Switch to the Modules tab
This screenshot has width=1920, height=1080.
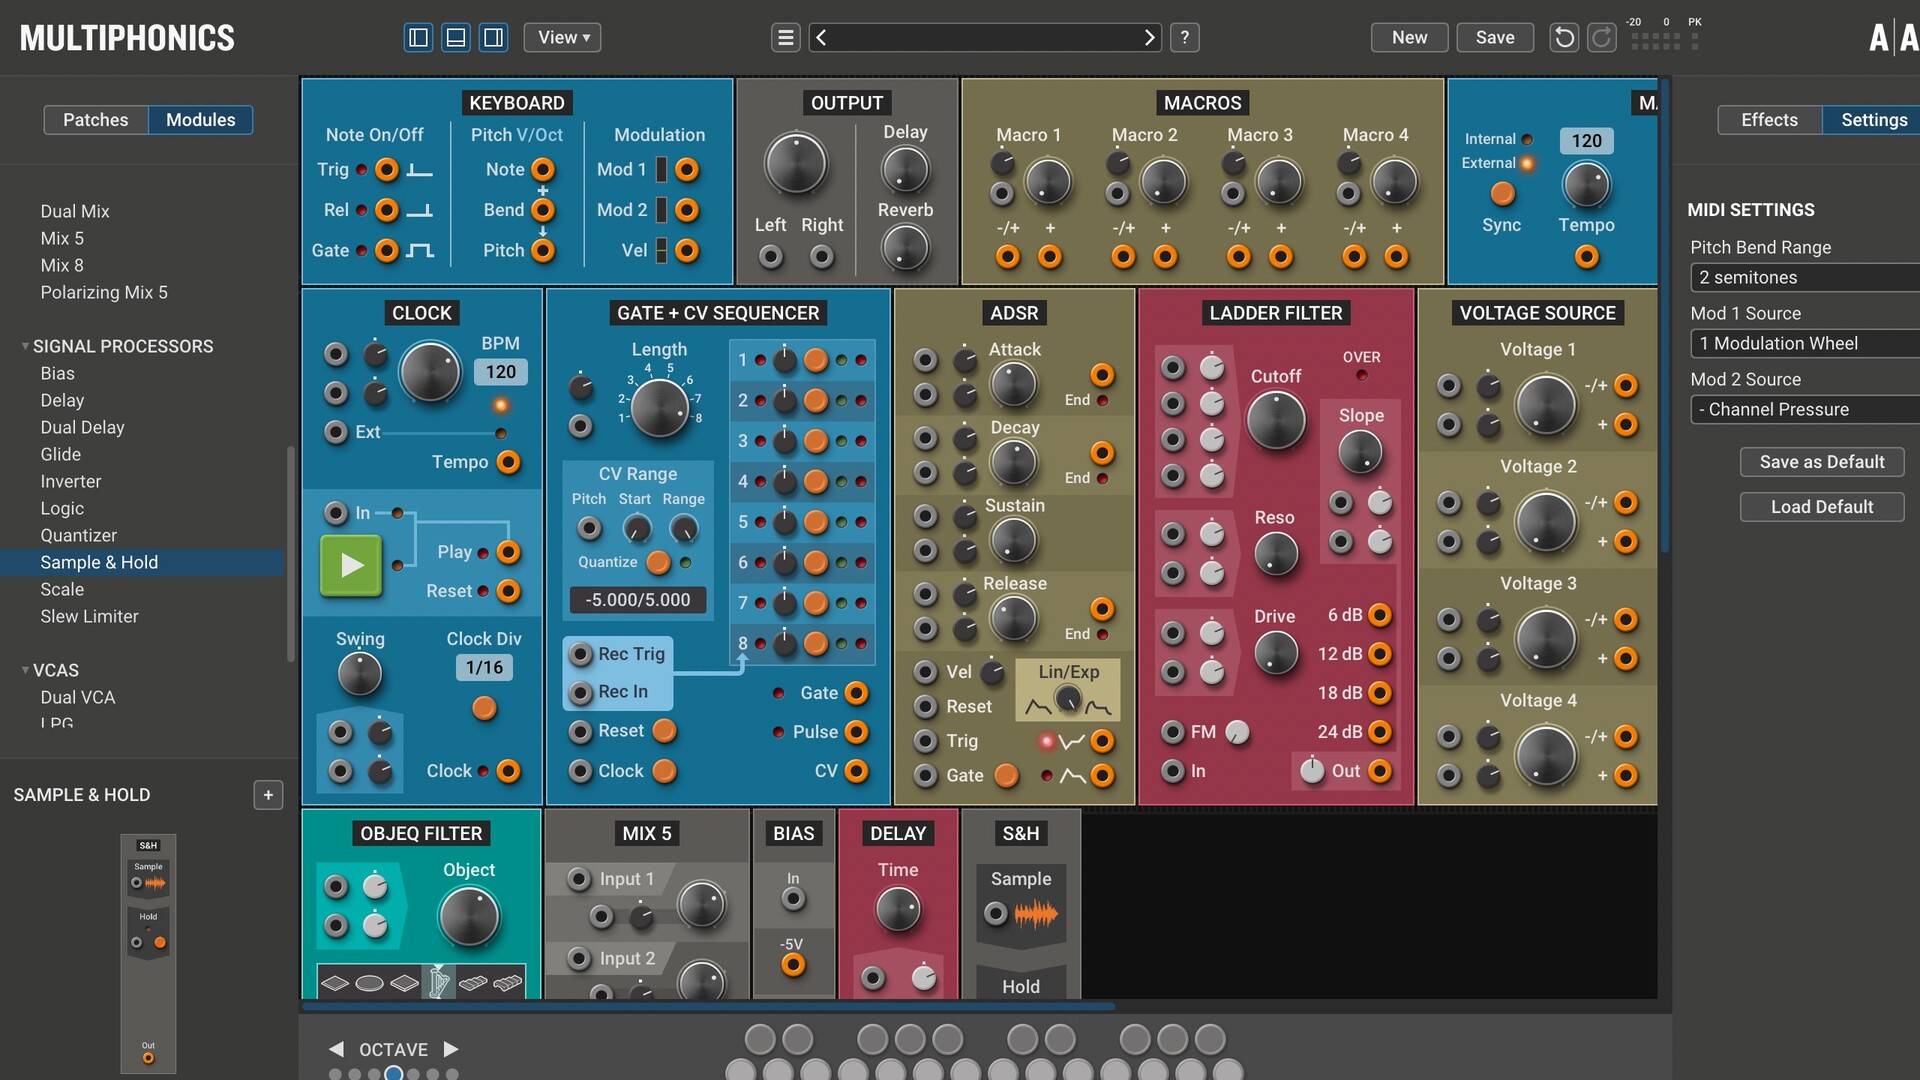(x=200, y=120)
